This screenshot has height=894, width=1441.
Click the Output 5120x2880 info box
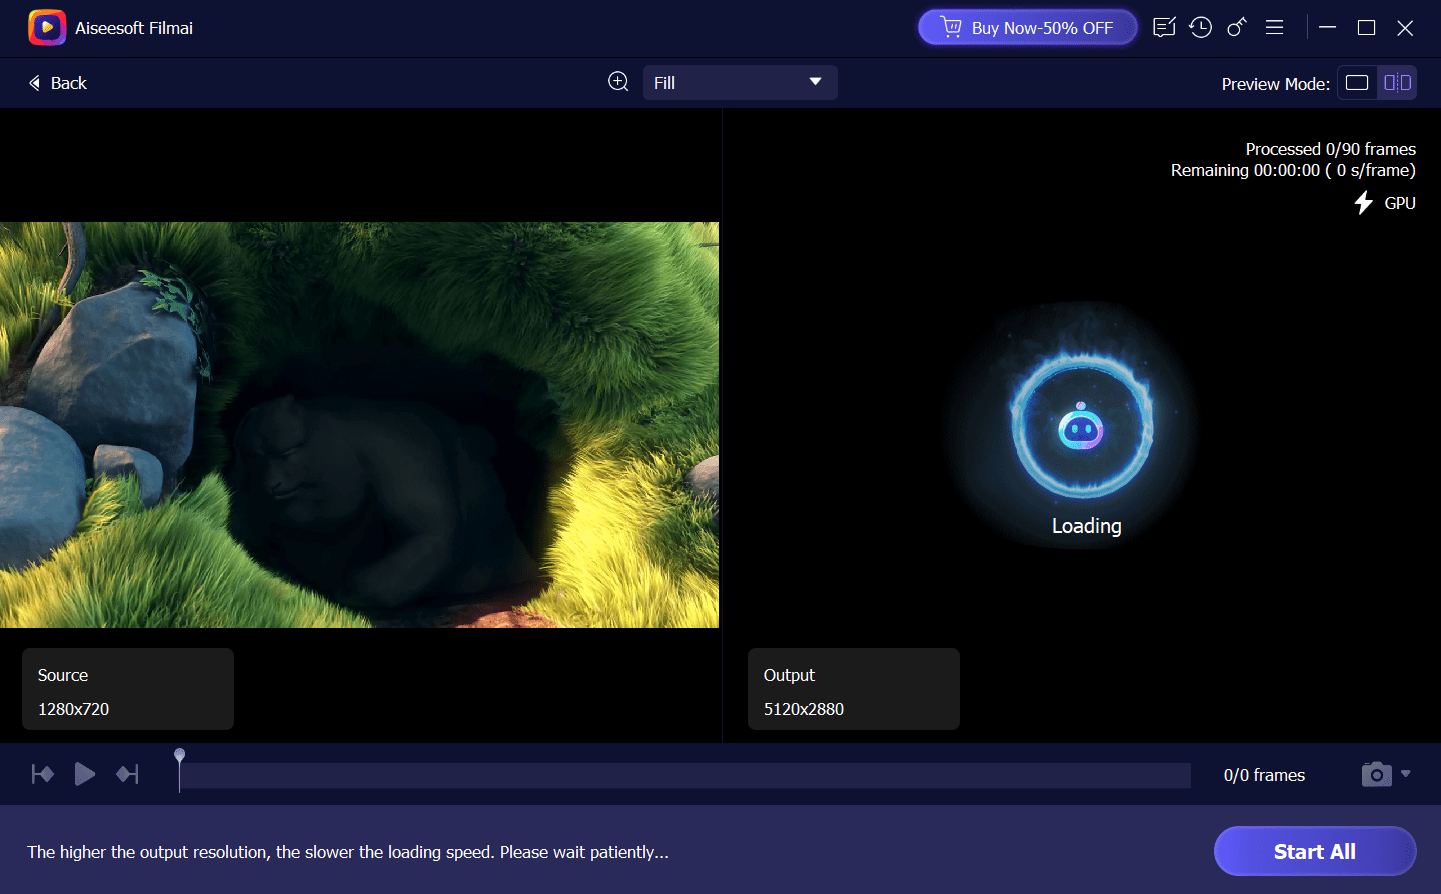(x=854, y=689)
